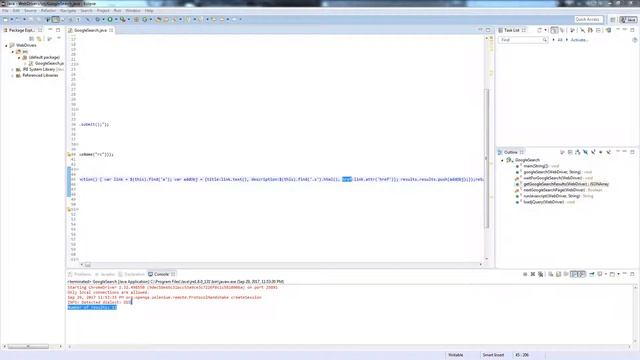This screenshot has width=640, height=360.
Task: Click the Package Explorer horizontal scrollbar thumb
Action: click(28, 347)
